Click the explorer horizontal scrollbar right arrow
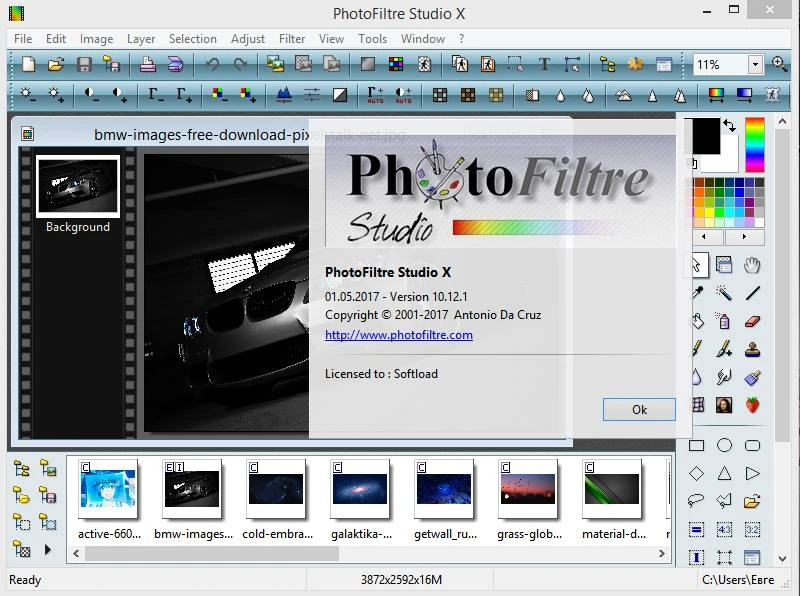Screen dimensions: 800x596 tap(662, 553)
